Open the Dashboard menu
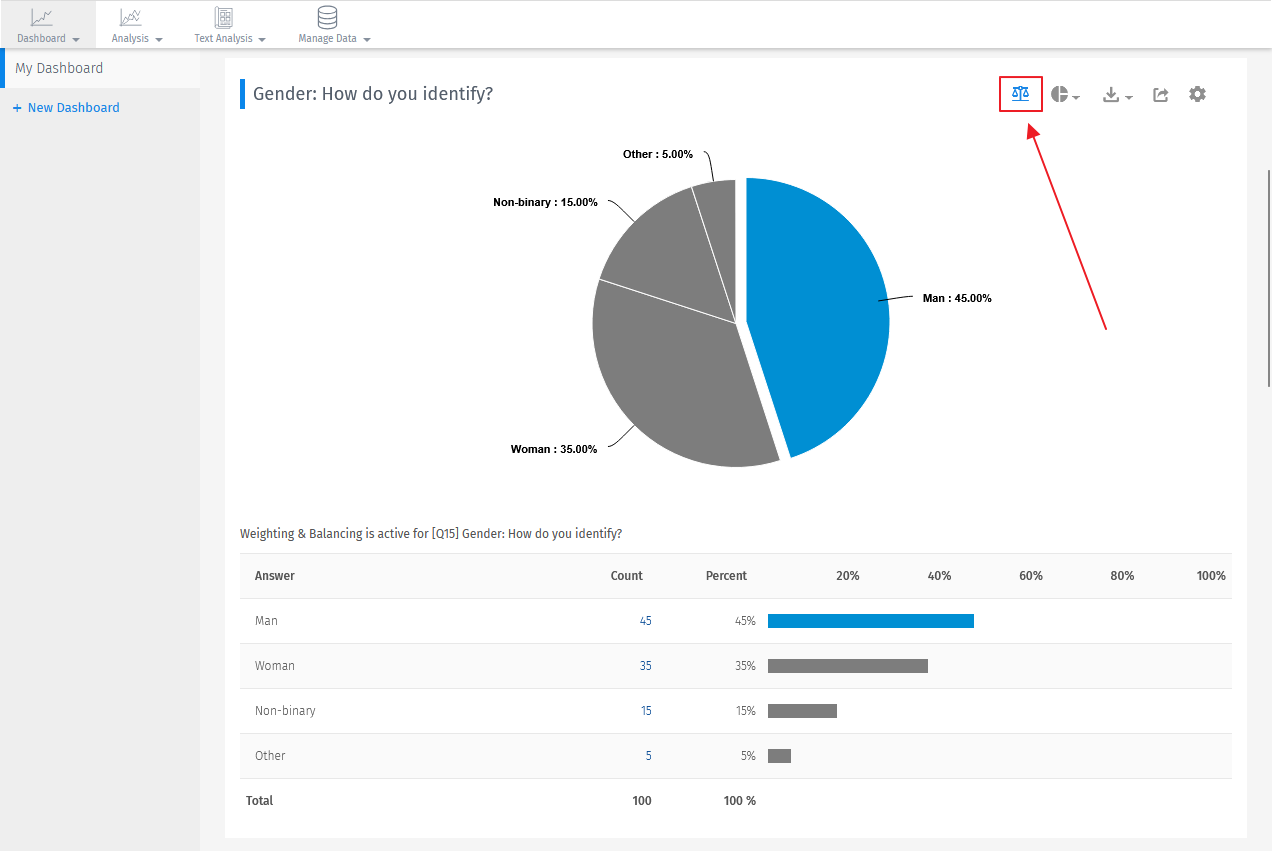The image size is (1272, 851). tap(76, 39)
